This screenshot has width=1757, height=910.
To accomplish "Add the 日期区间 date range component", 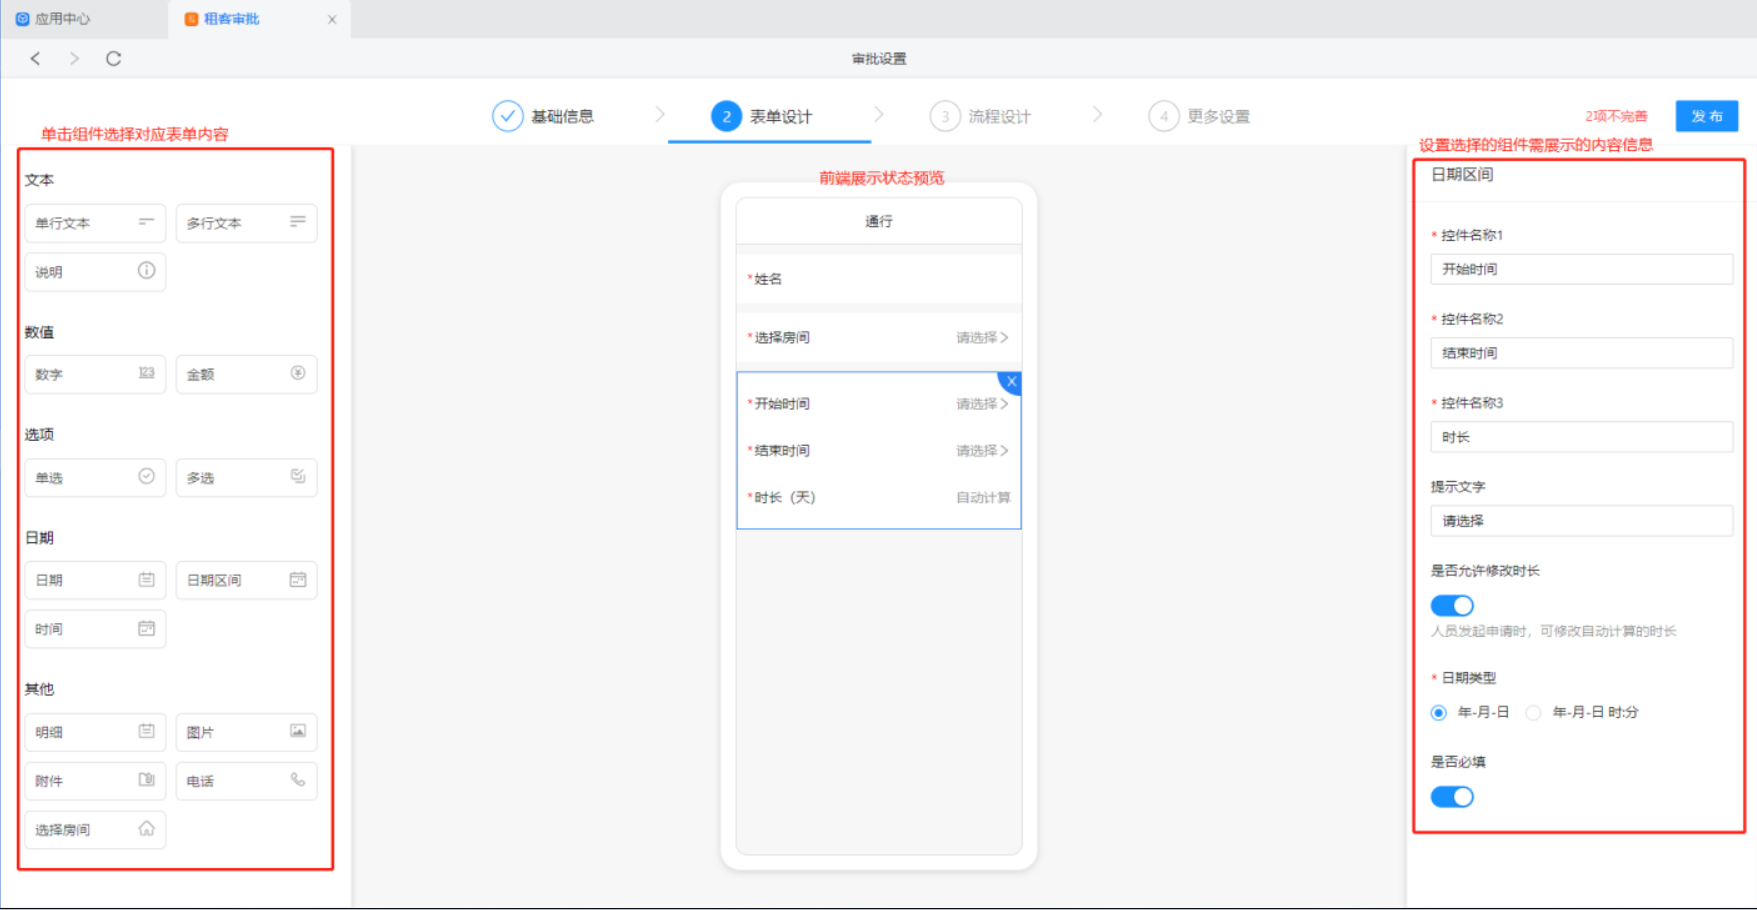I will coord(246,580).
